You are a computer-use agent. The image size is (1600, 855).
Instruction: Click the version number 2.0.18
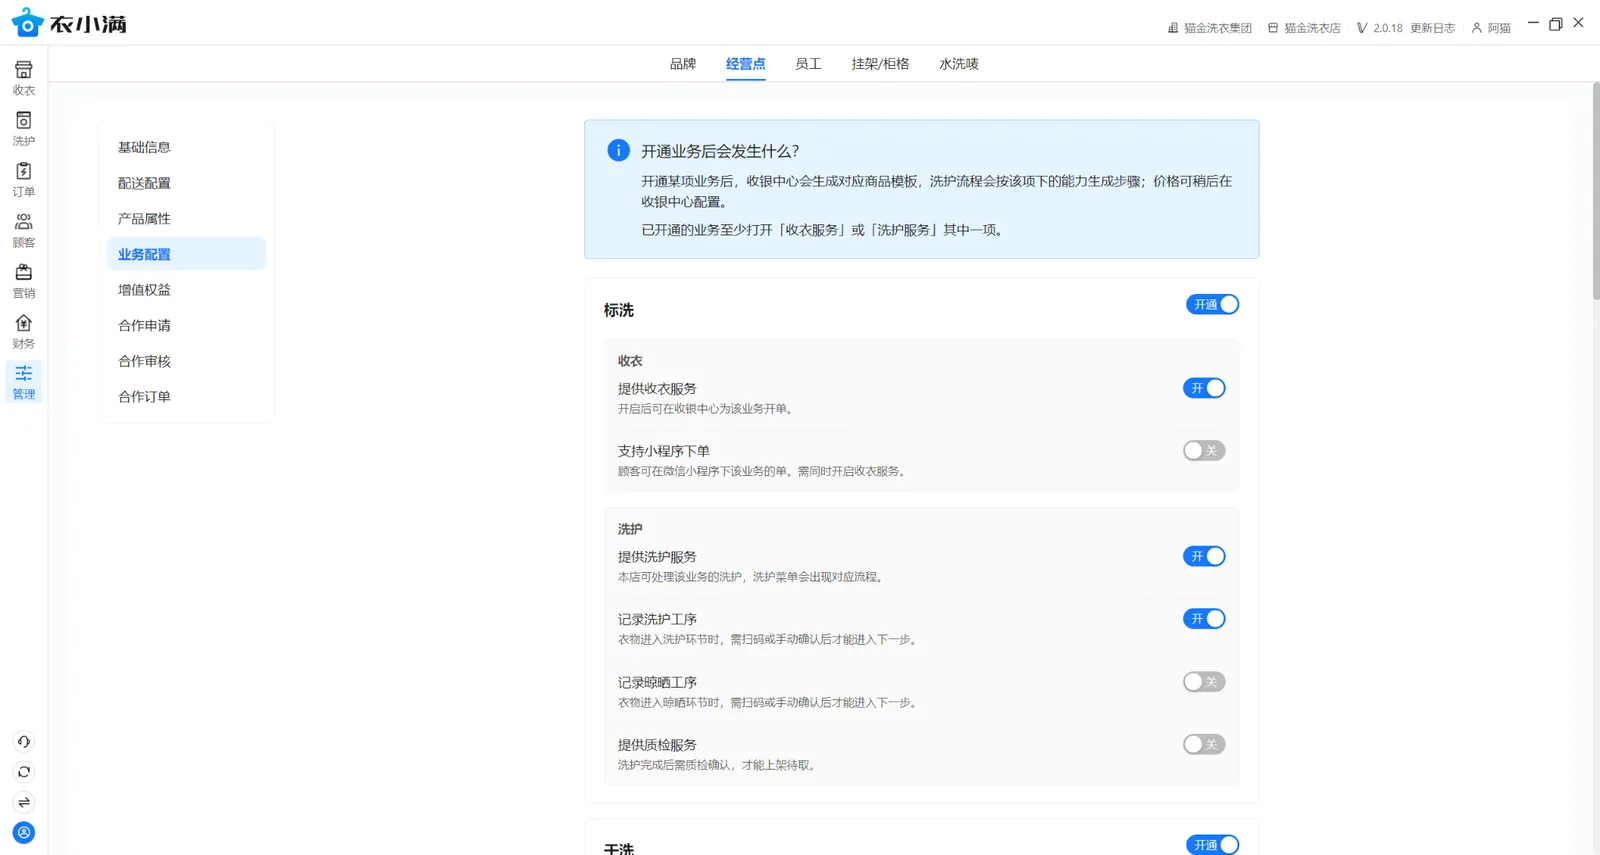pyautogui.click(x=1388, y=28)
